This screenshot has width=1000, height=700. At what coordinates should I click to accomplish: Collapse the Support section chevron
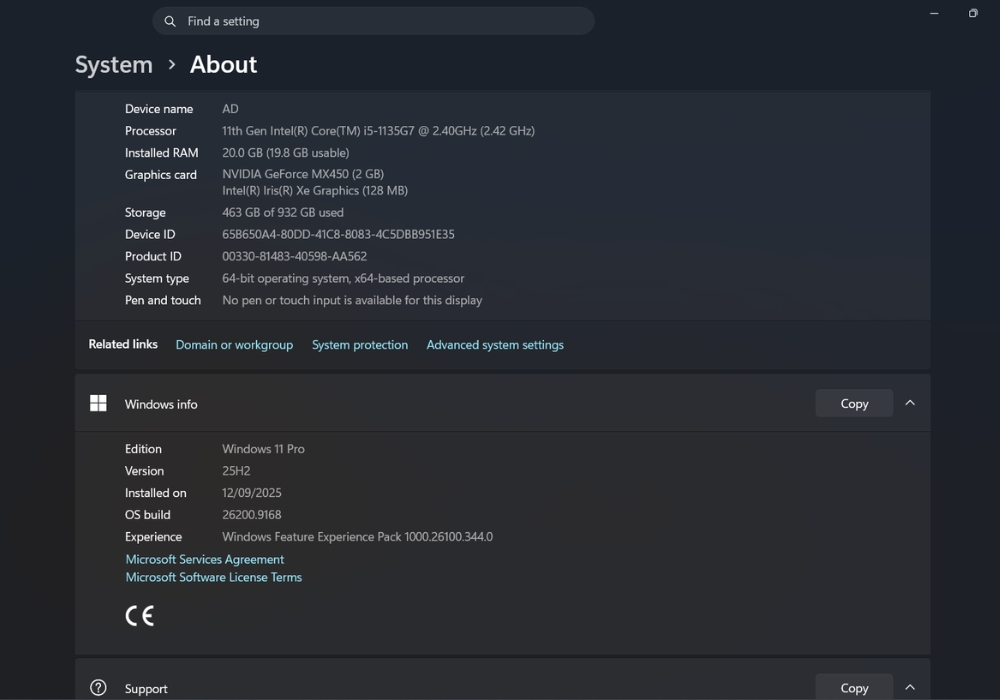click(x=910, y=687)
